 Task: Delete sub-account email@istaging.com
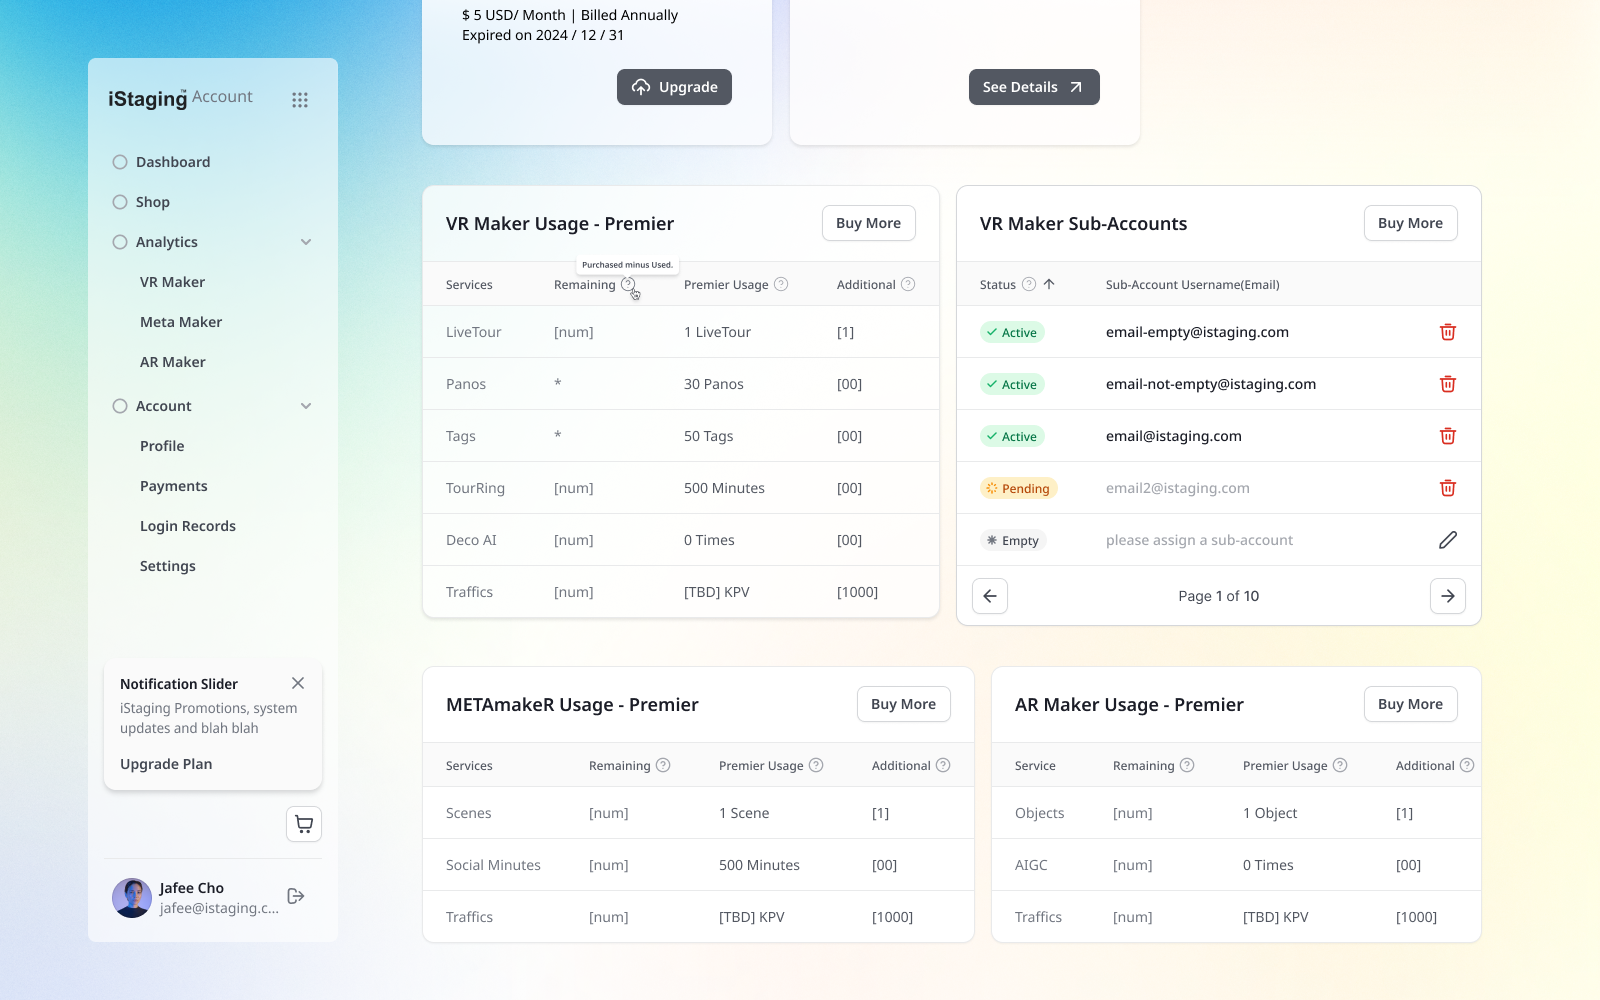point(1447,436)
